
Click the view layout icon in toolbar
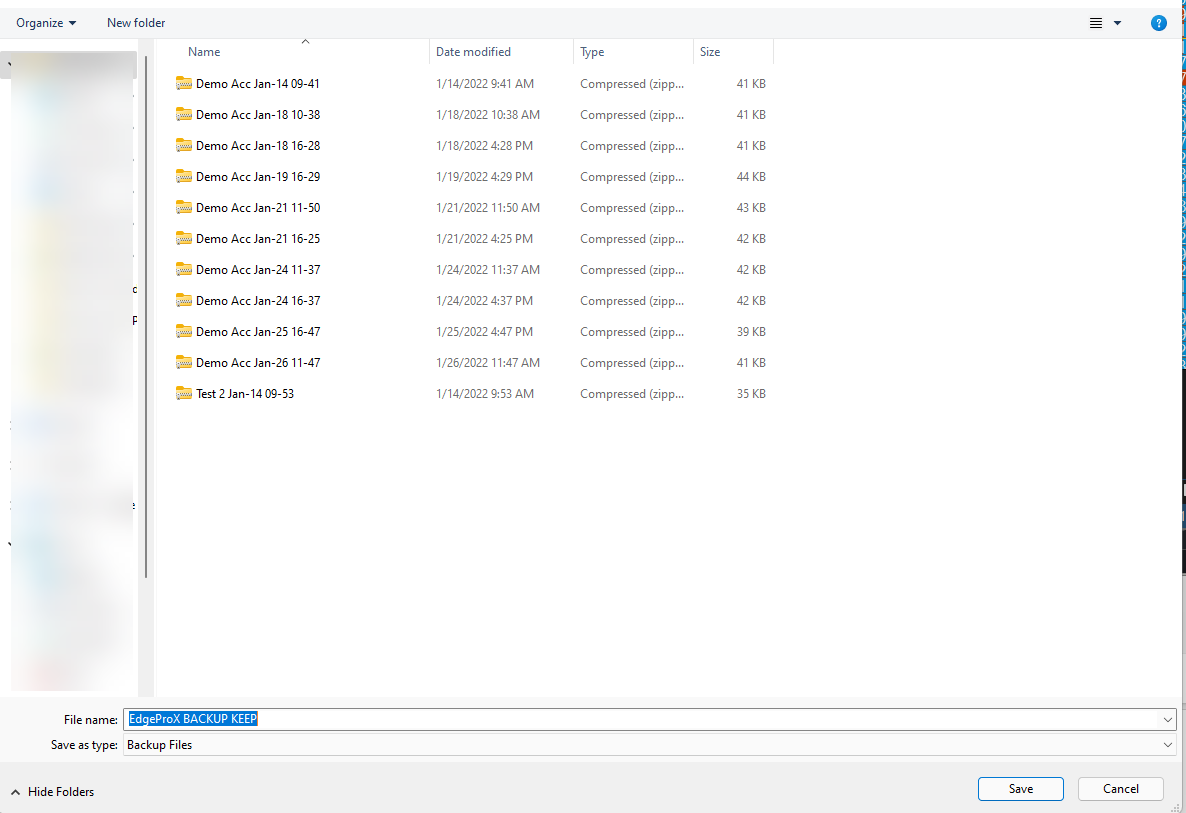click(x=1096, y=23)
